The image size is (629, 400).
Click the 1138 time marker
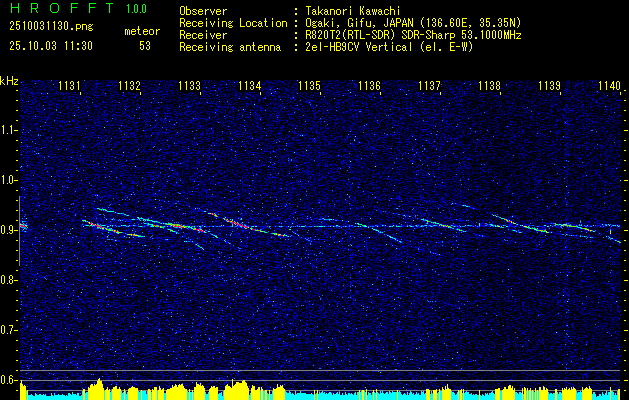489,85
